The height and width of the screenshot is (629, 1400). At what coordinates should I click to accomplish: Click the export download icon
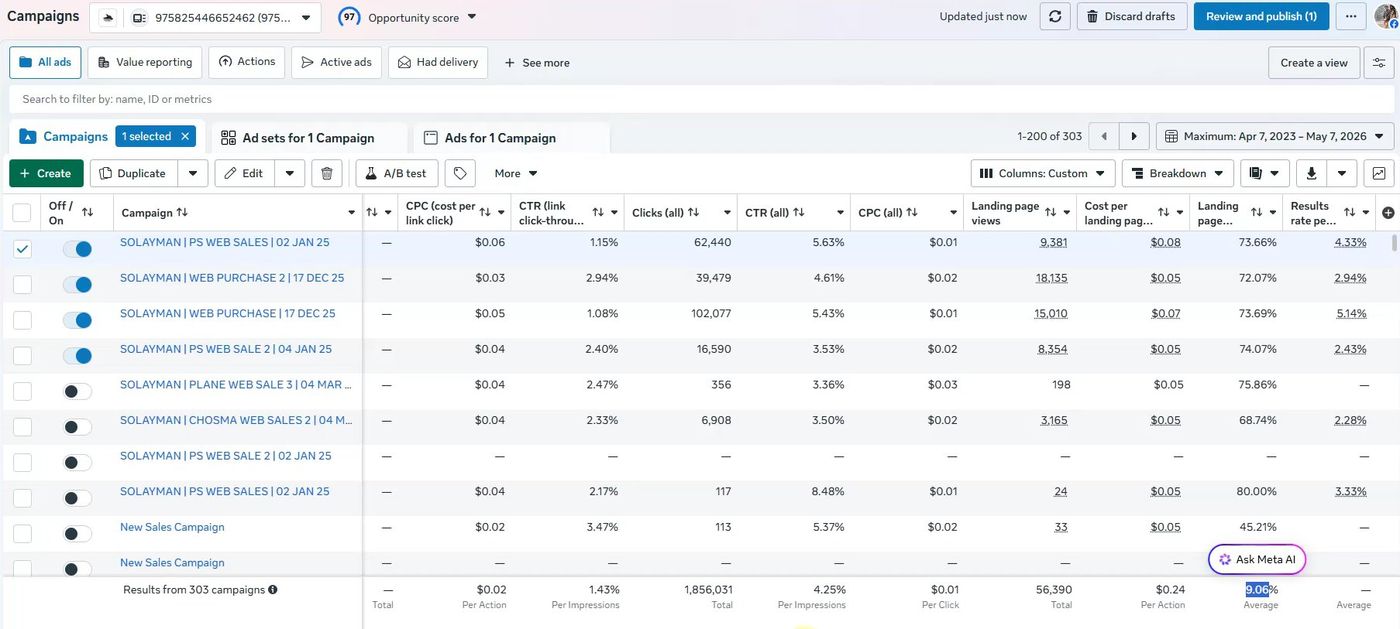coord(1312,173)
